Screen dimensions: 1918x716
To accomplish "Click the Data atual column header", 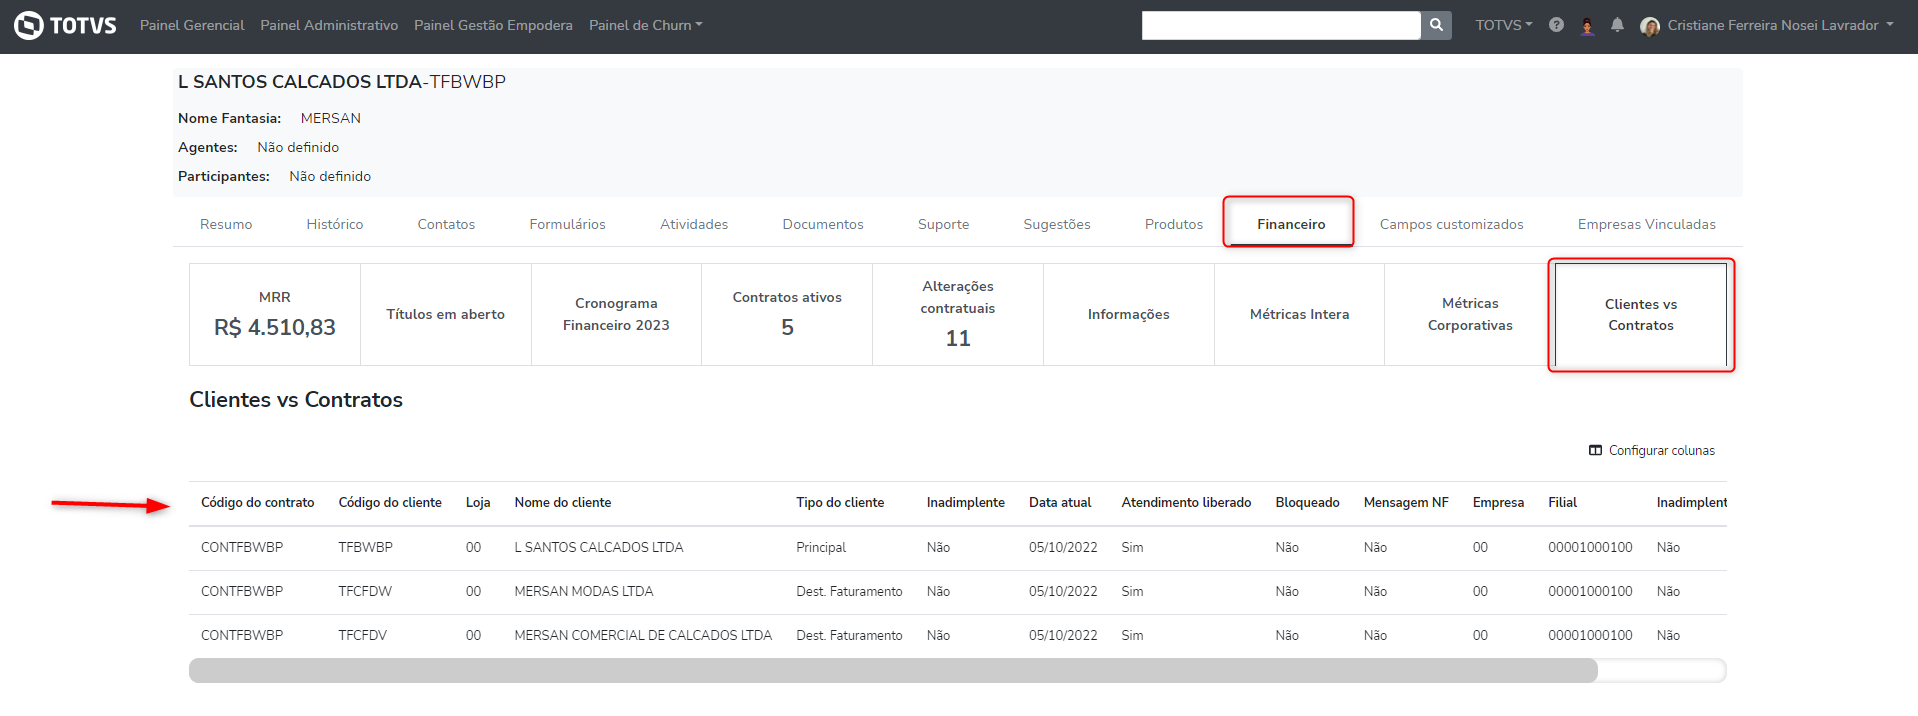I will coord(1060,502).
